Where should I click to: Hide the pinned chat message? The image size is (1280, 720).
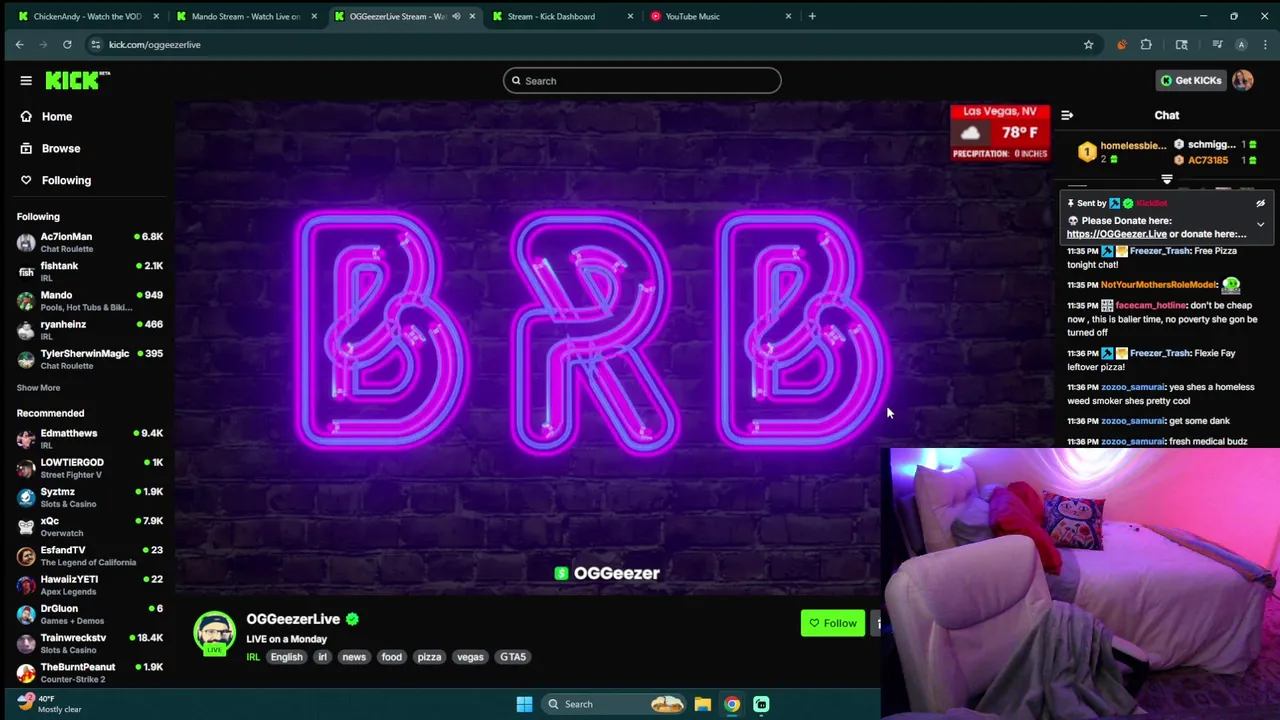(1260, 203)
